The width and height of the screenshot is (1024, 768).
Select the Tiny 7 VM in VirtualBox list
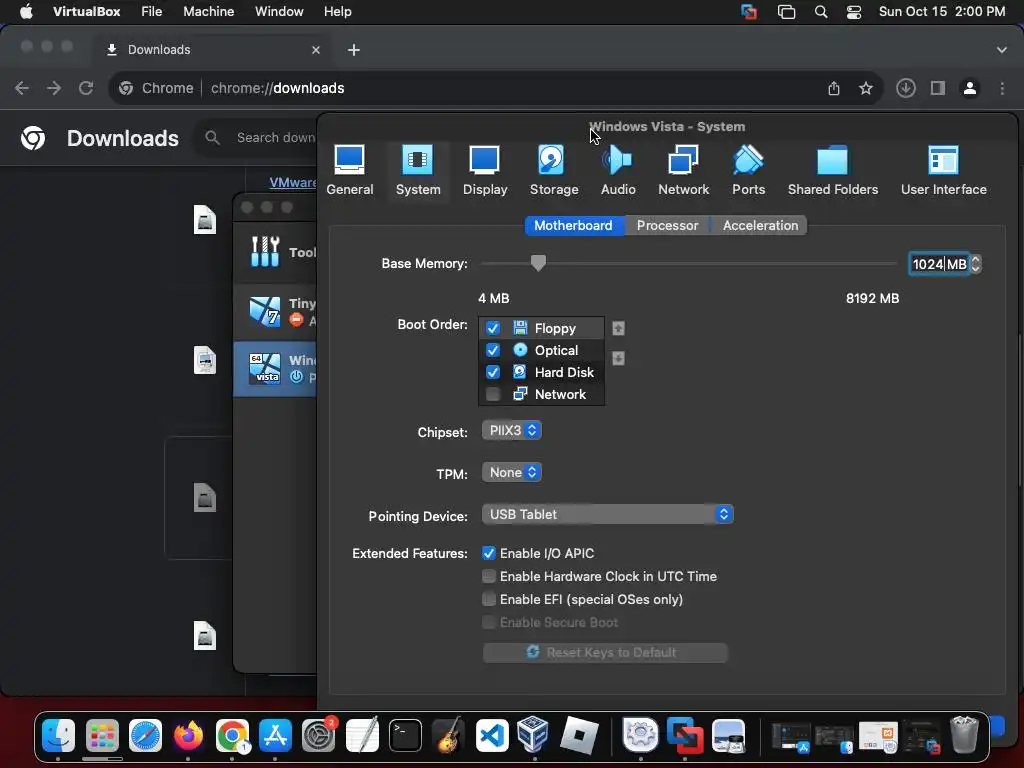tap(275, 312)
